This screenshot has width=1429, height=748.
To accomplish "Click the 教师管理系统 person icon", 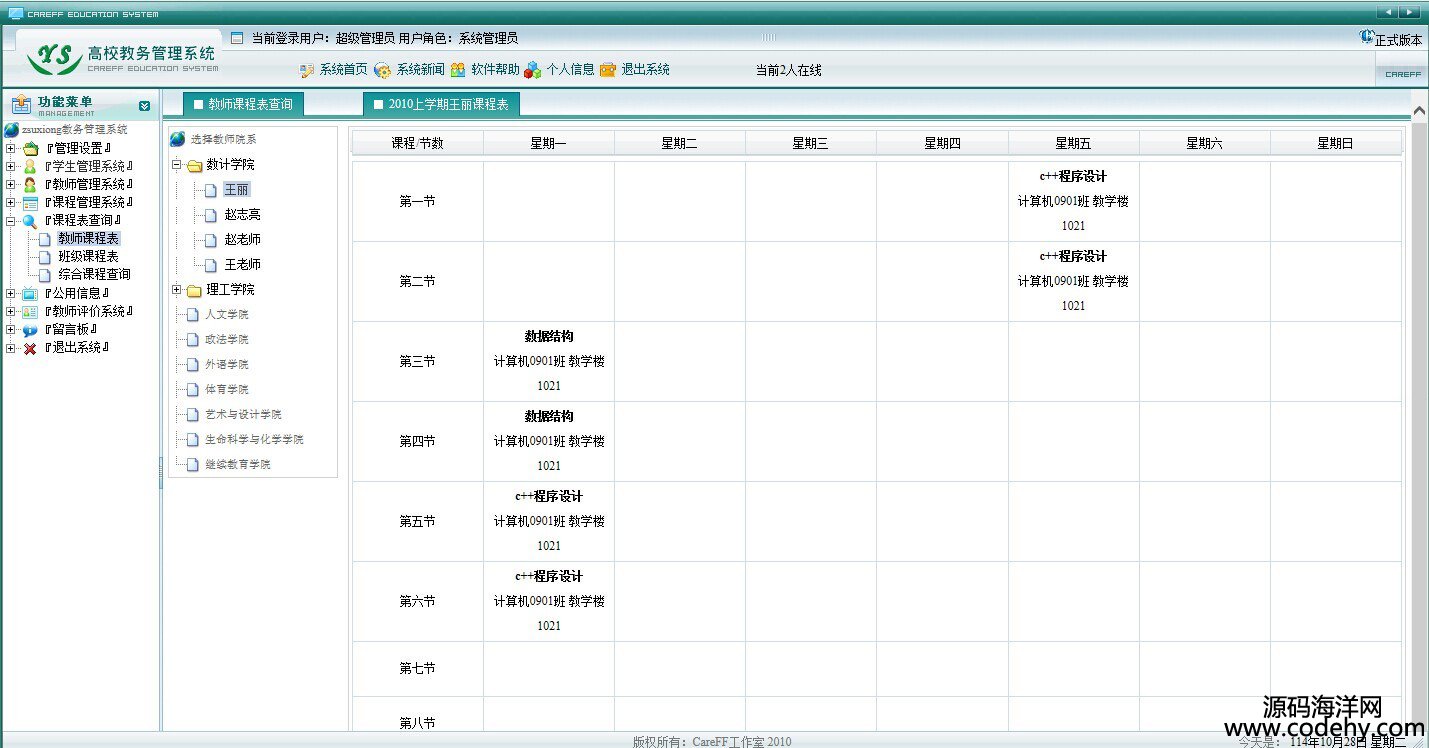I will (30, 185).
